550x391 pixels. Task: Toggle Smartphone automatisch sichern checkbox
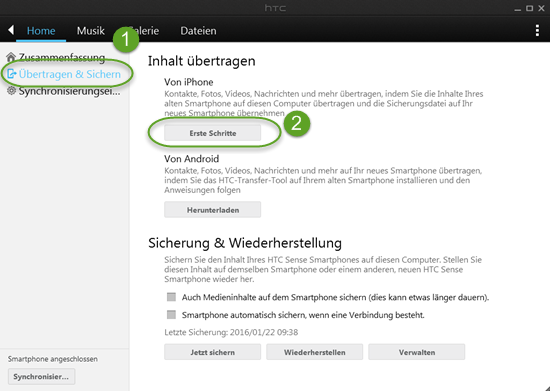point(171,315)
